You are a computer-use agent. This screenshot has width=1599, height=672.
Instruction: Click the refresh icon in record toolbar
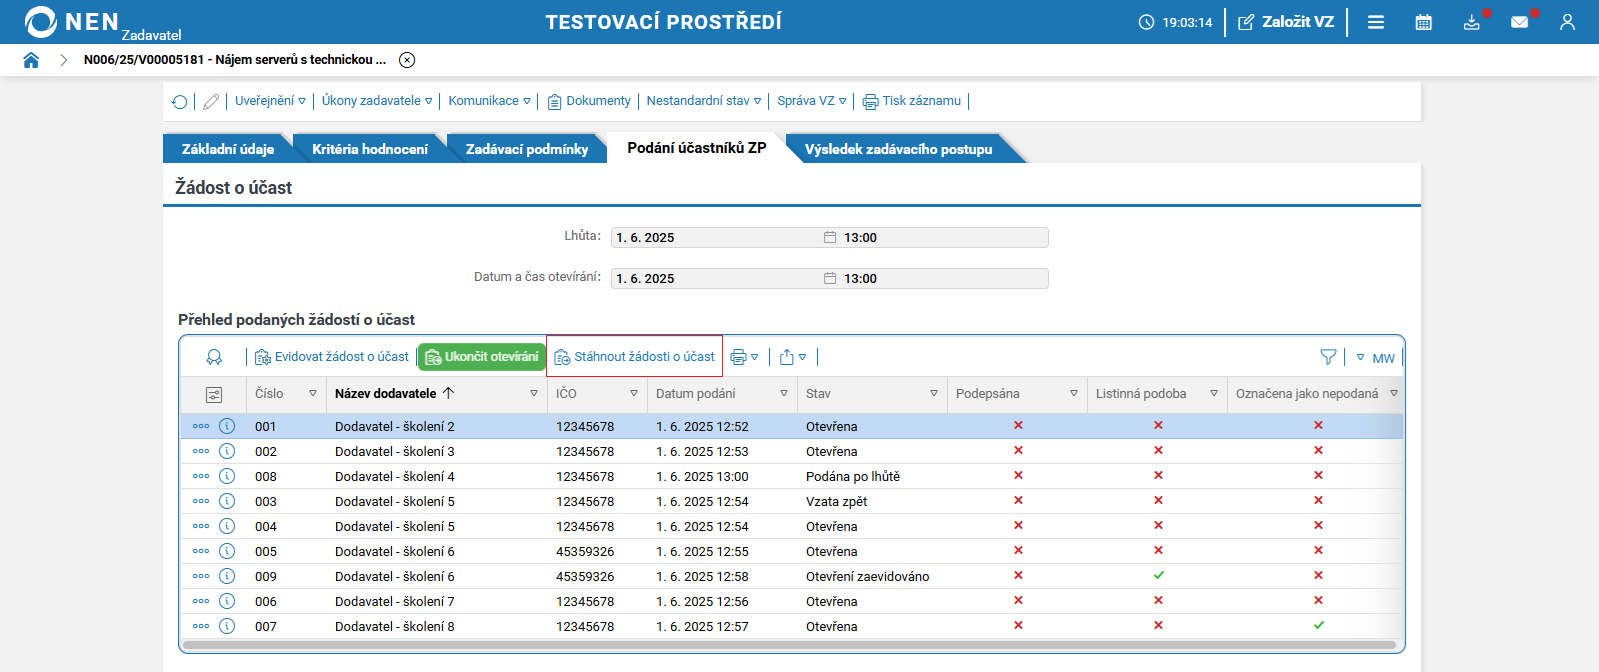(180, 101)
